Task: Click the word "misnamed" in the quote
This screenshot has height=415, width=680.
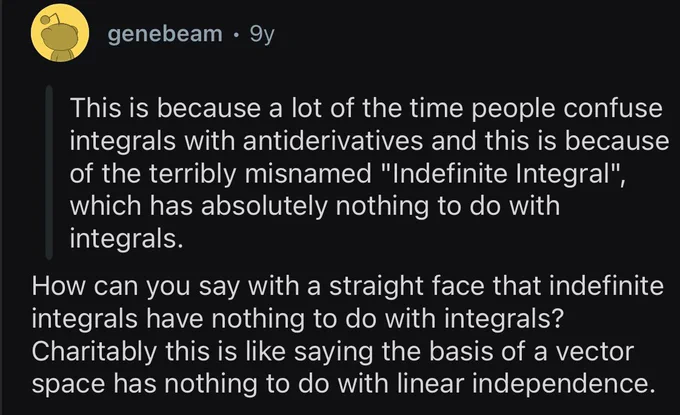Action: (308, 173)
